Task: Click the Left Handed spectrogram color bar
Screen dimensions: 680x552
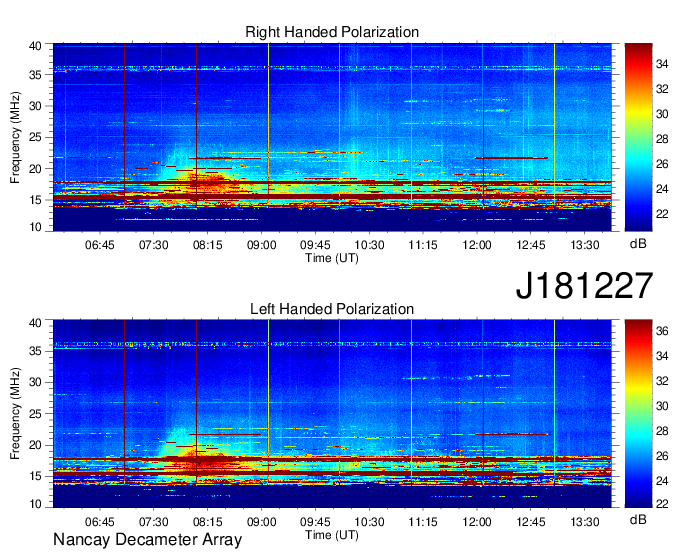Action: (638, 414)
